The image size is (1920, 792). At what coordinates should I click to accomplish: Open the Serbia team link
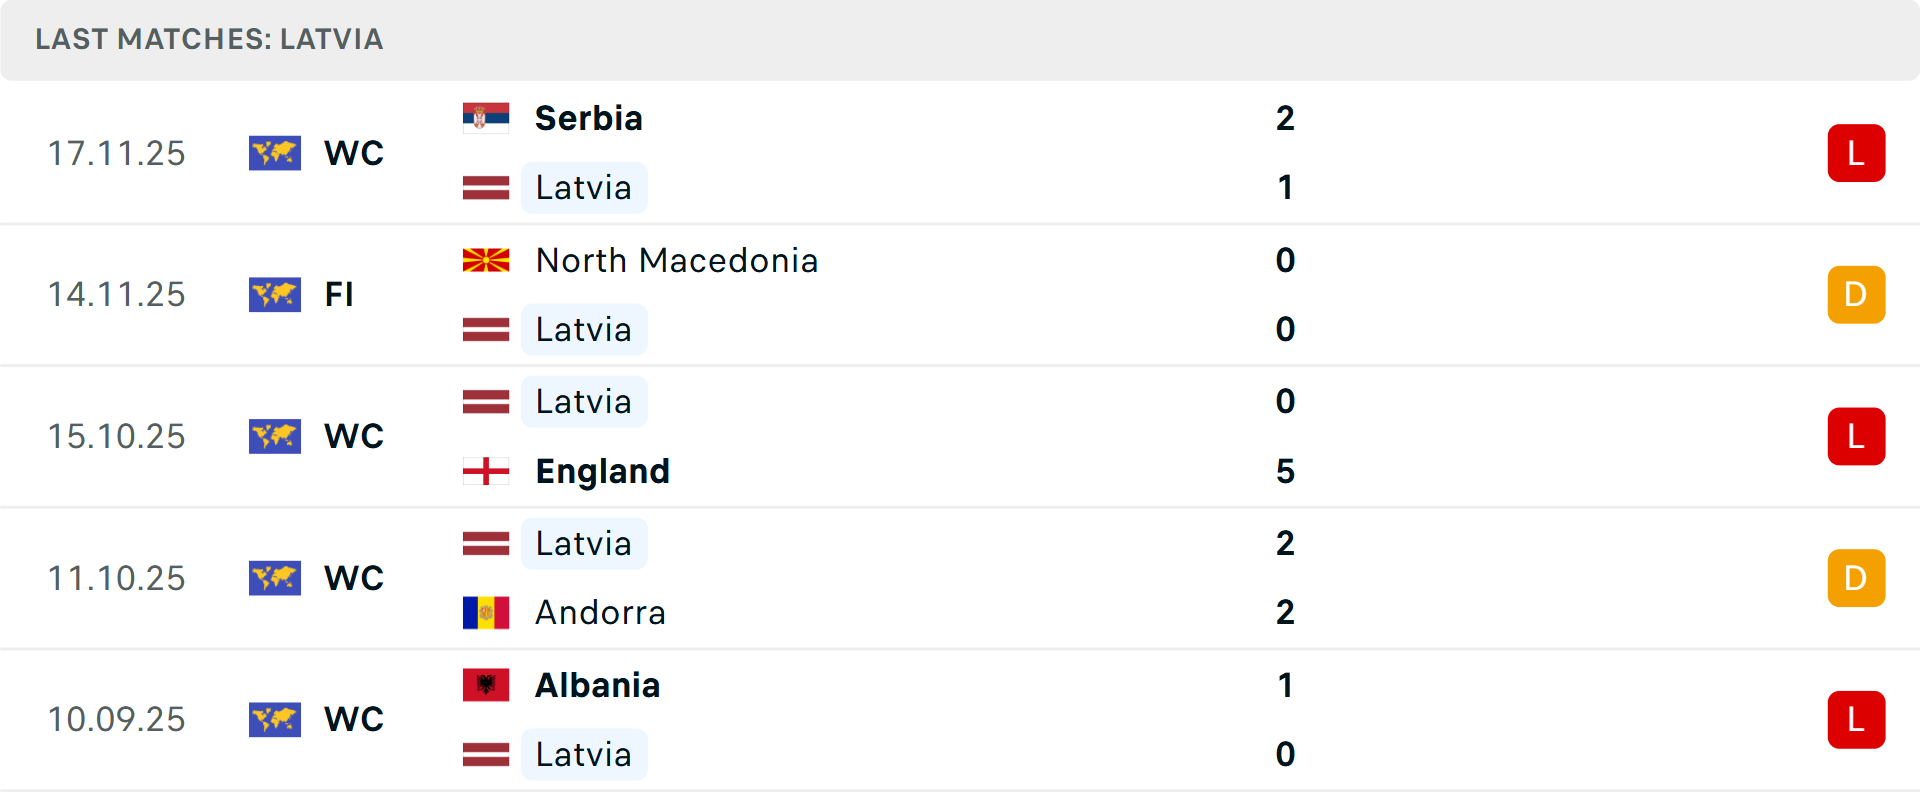pyautogui.click(x=588, y=118)
